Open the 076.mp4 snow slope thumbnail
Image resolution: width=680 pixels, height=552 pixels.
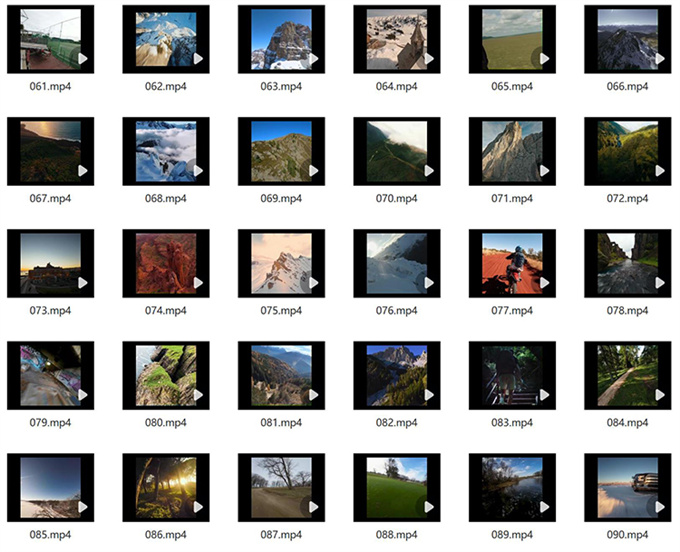[397, 263]
